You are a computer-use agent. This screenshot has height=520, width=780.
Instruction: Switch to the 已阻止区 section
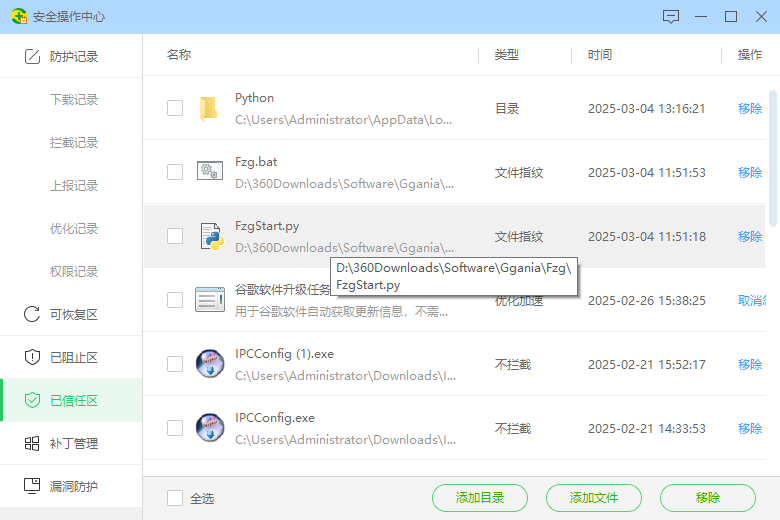(71, 357)
